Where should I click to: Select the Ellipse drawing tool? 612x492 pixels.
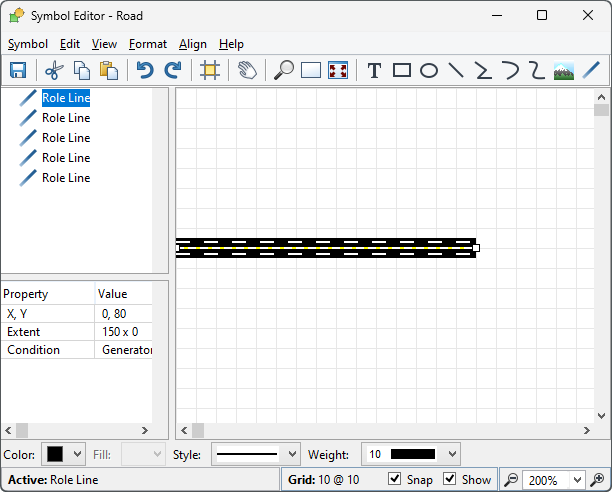pos(429,71)
